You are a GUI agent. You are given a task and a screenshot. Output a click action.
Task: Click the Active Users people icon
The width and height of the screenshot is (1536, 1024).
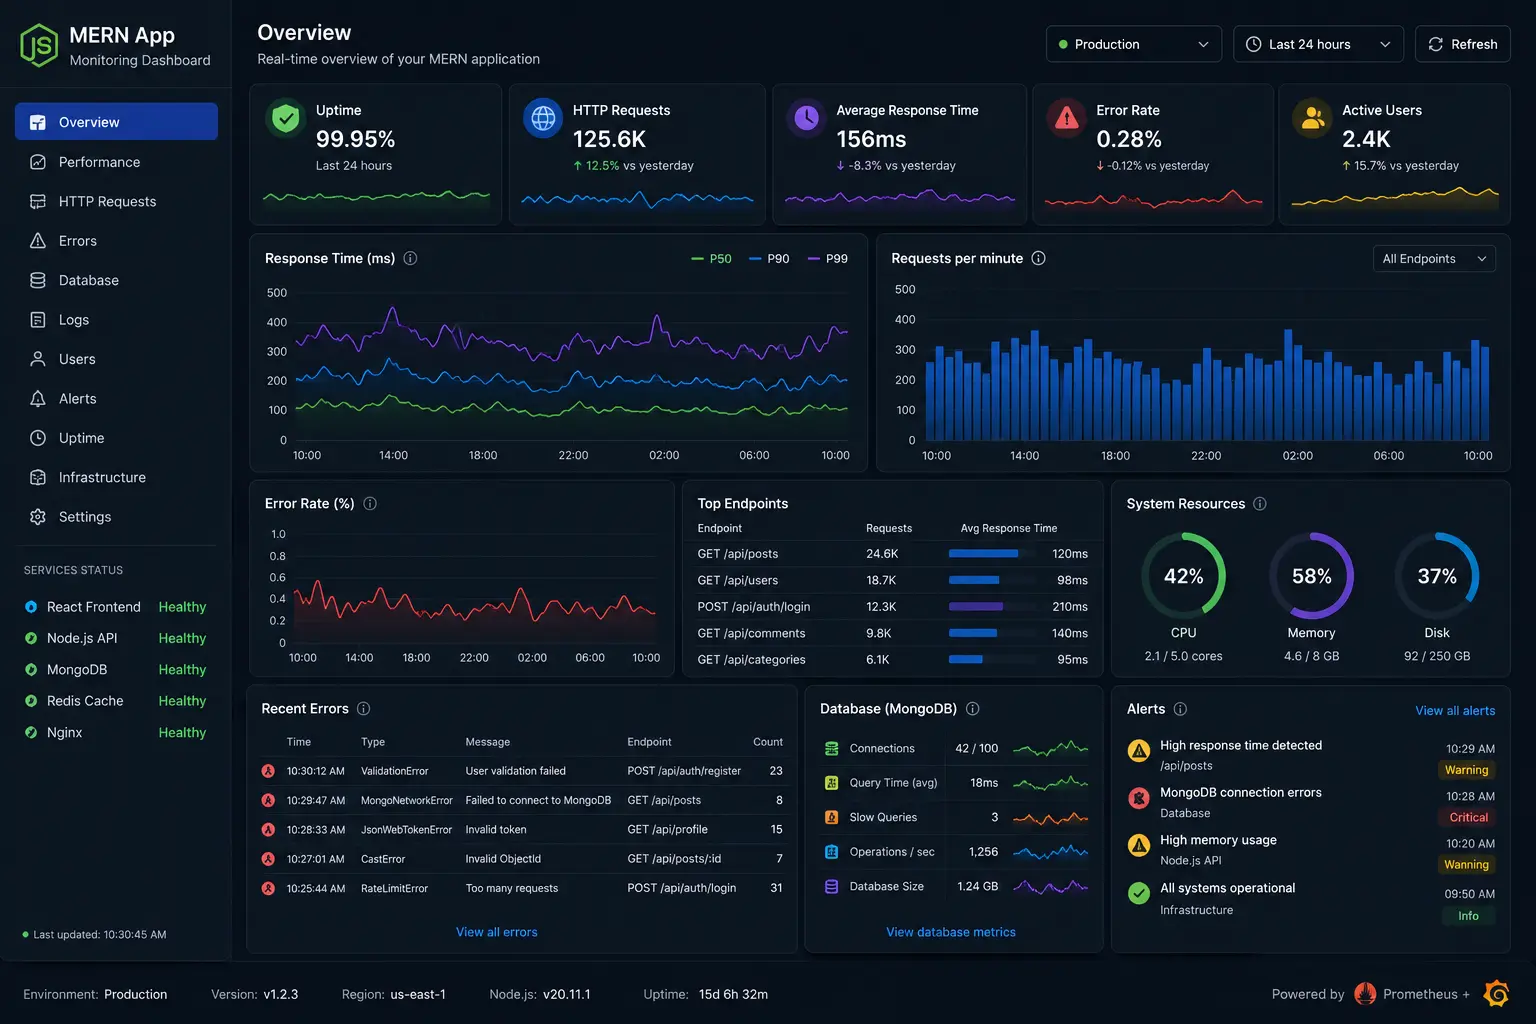coord(1313,118)
